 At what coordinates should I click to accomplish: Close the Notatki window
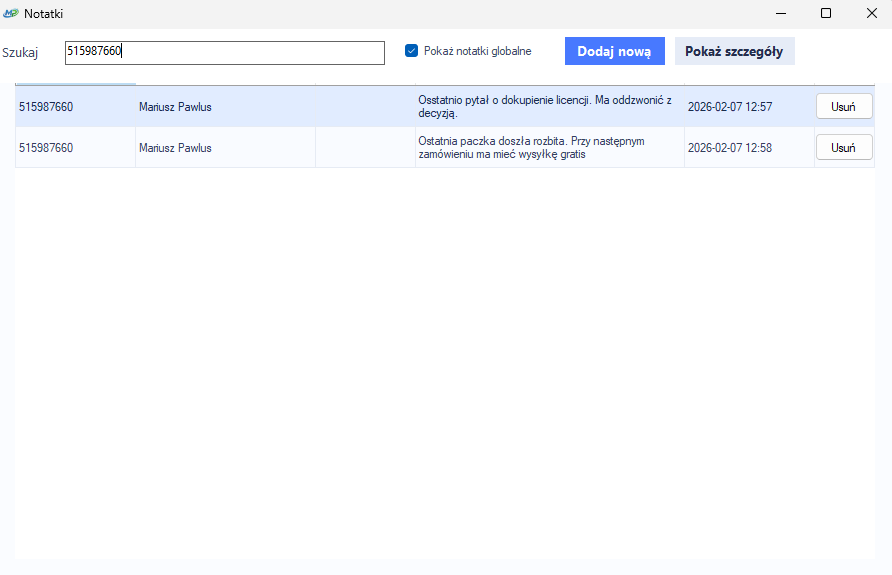pyautogui.click(x=870, y=13)
